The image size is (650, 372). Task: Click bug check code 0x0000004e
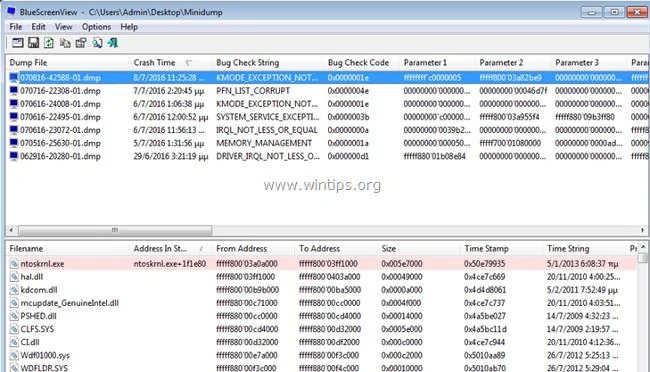pos(348,91)
